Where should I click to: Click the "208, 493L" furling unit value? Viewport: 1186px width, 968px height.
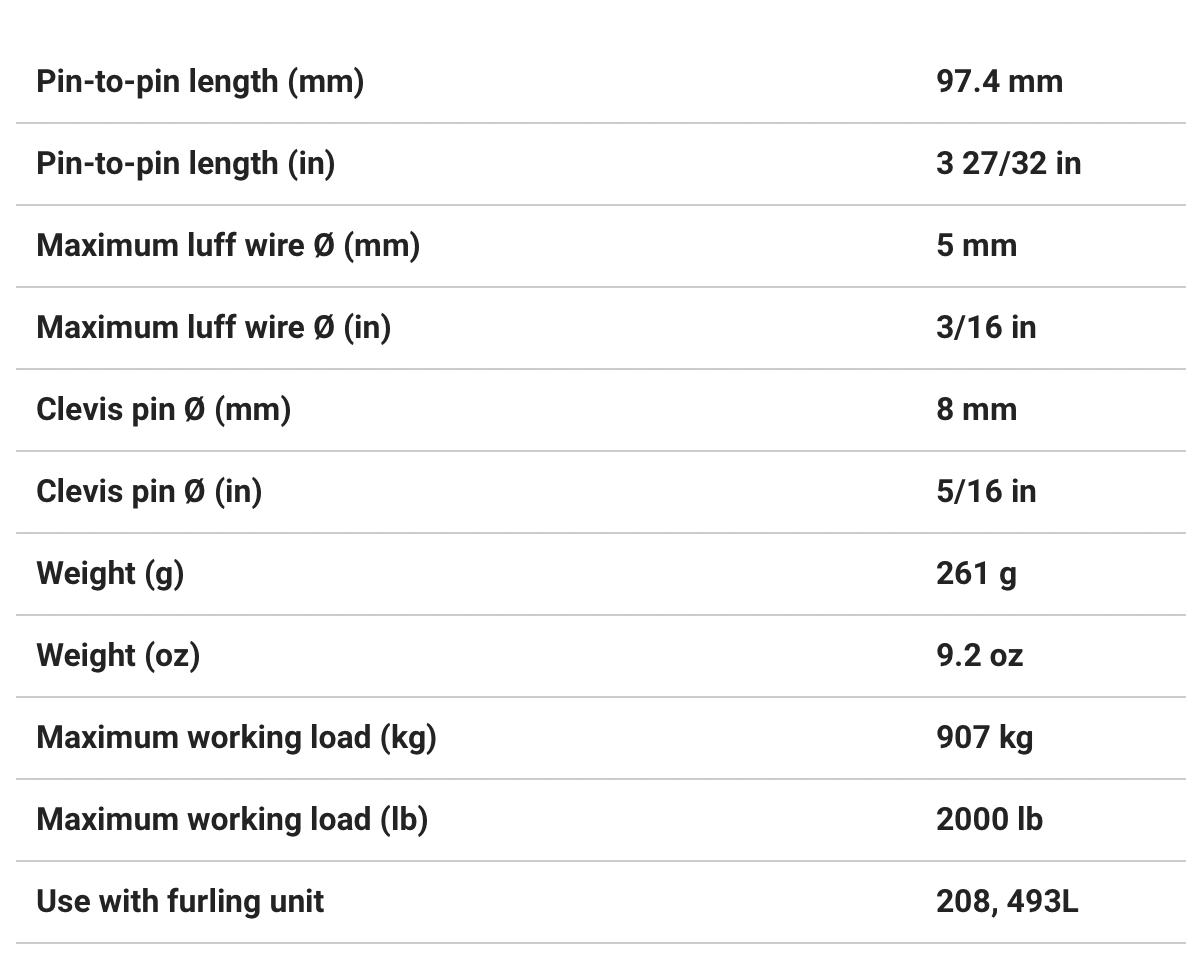click(1007, 901)
